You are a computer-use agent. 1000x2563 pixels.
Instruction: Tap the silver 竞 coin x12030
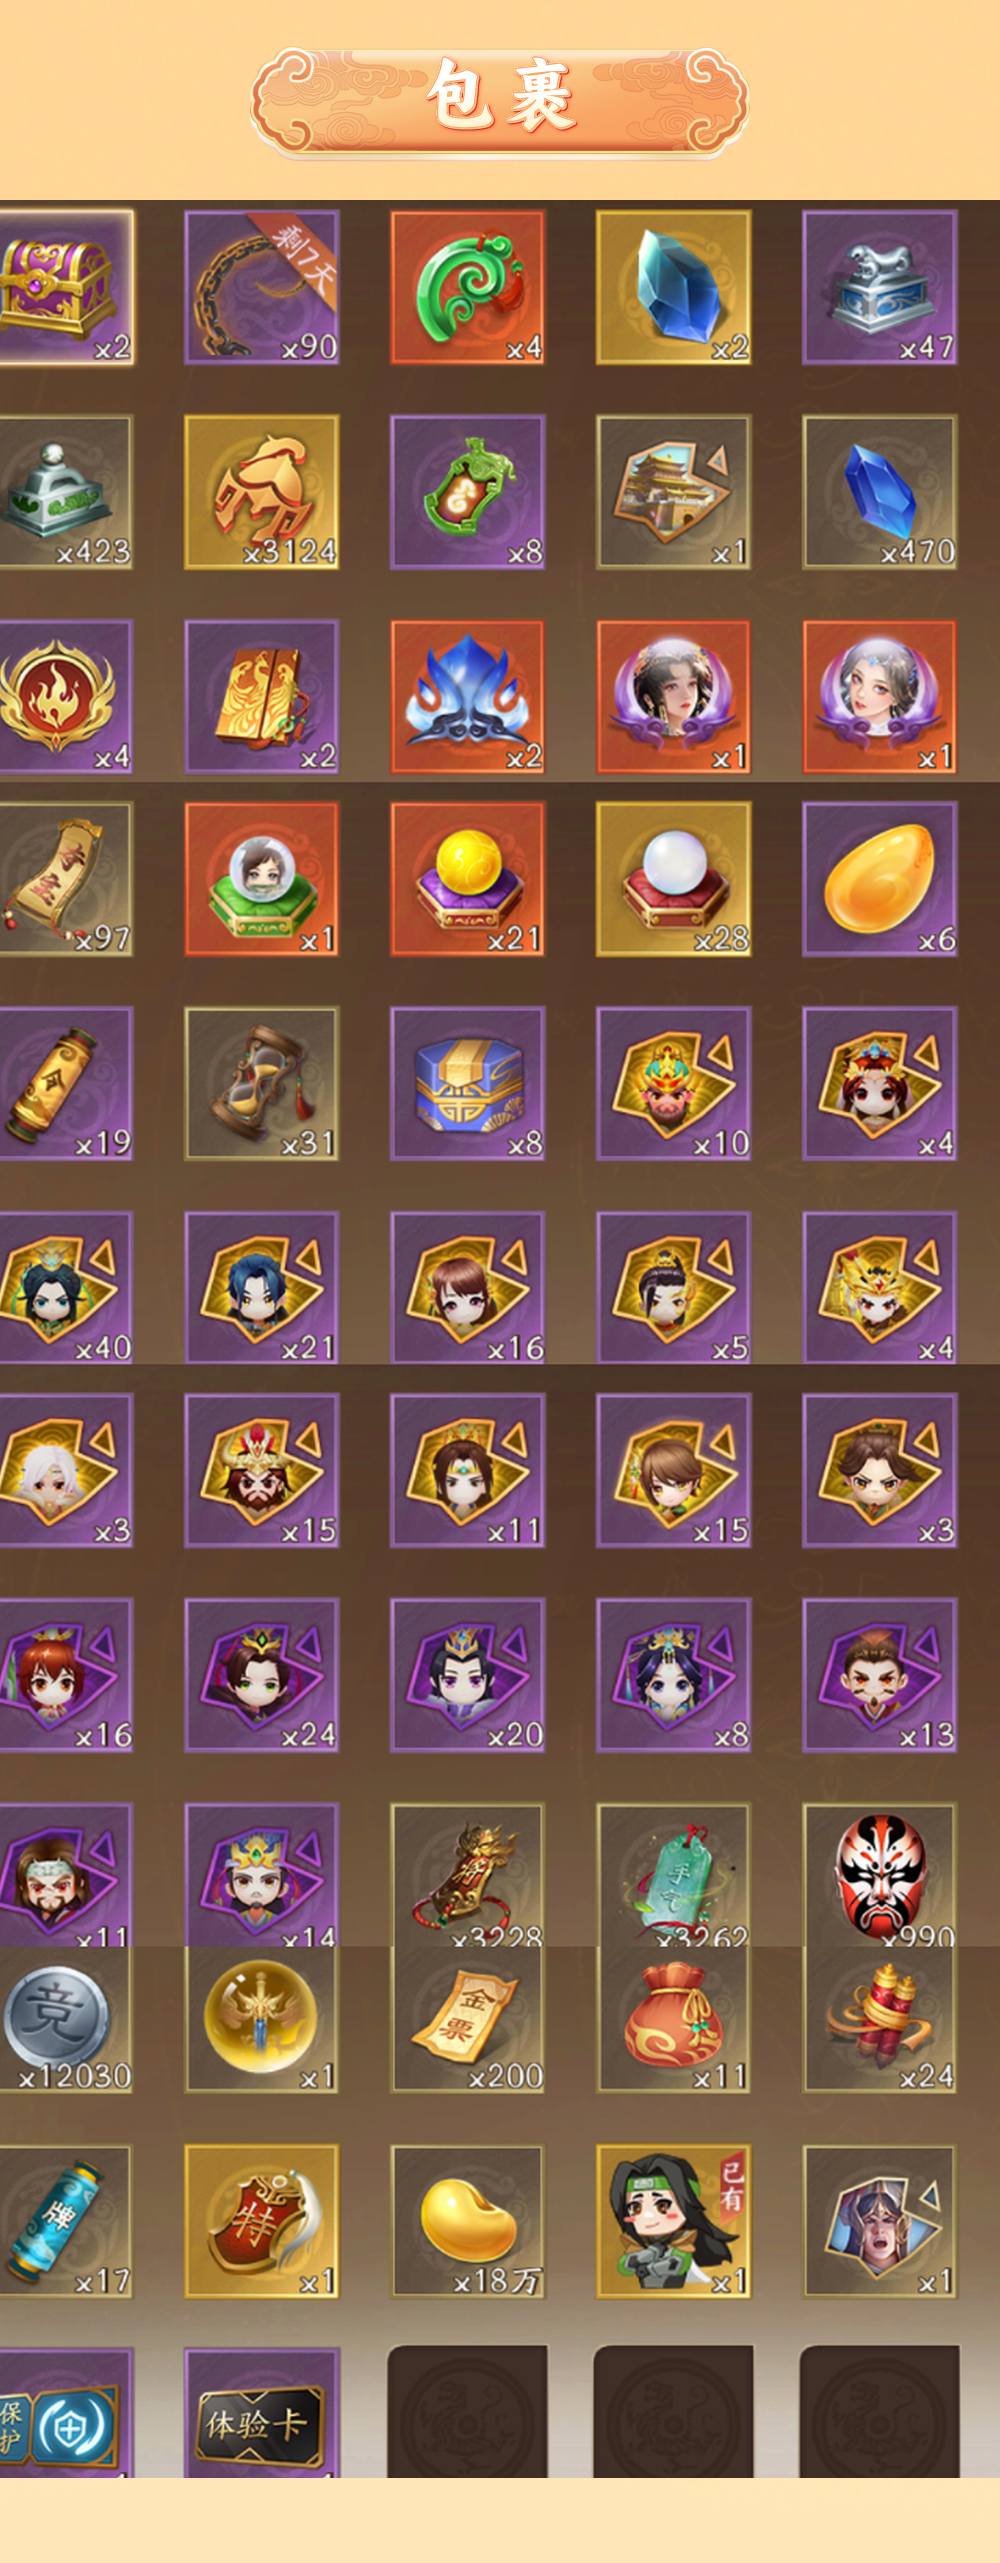(x=66, y=2019)
